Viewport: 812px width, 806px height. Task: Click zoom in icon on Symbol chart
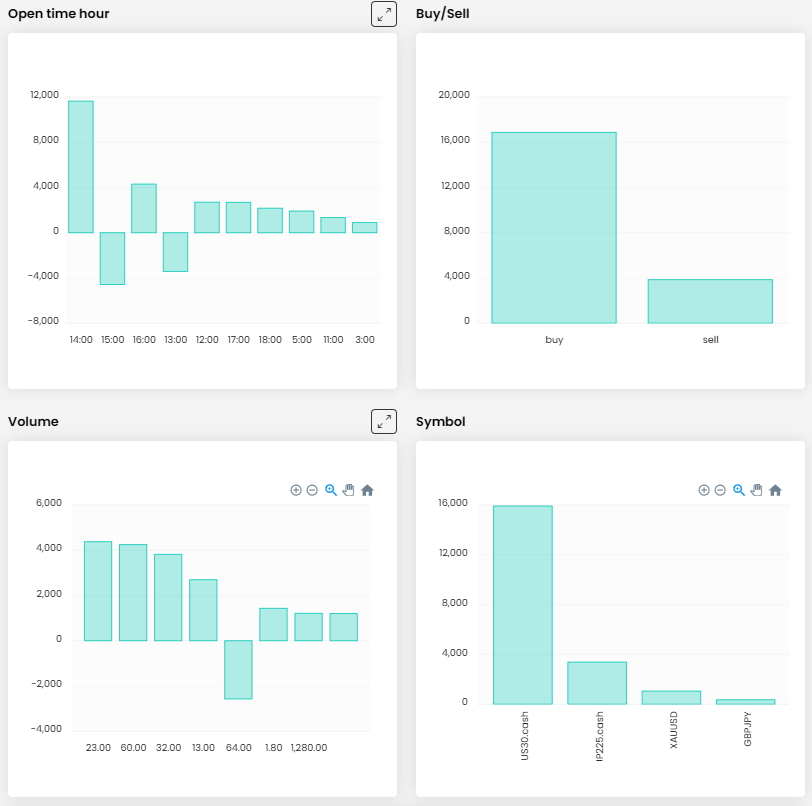coord(704,490)
